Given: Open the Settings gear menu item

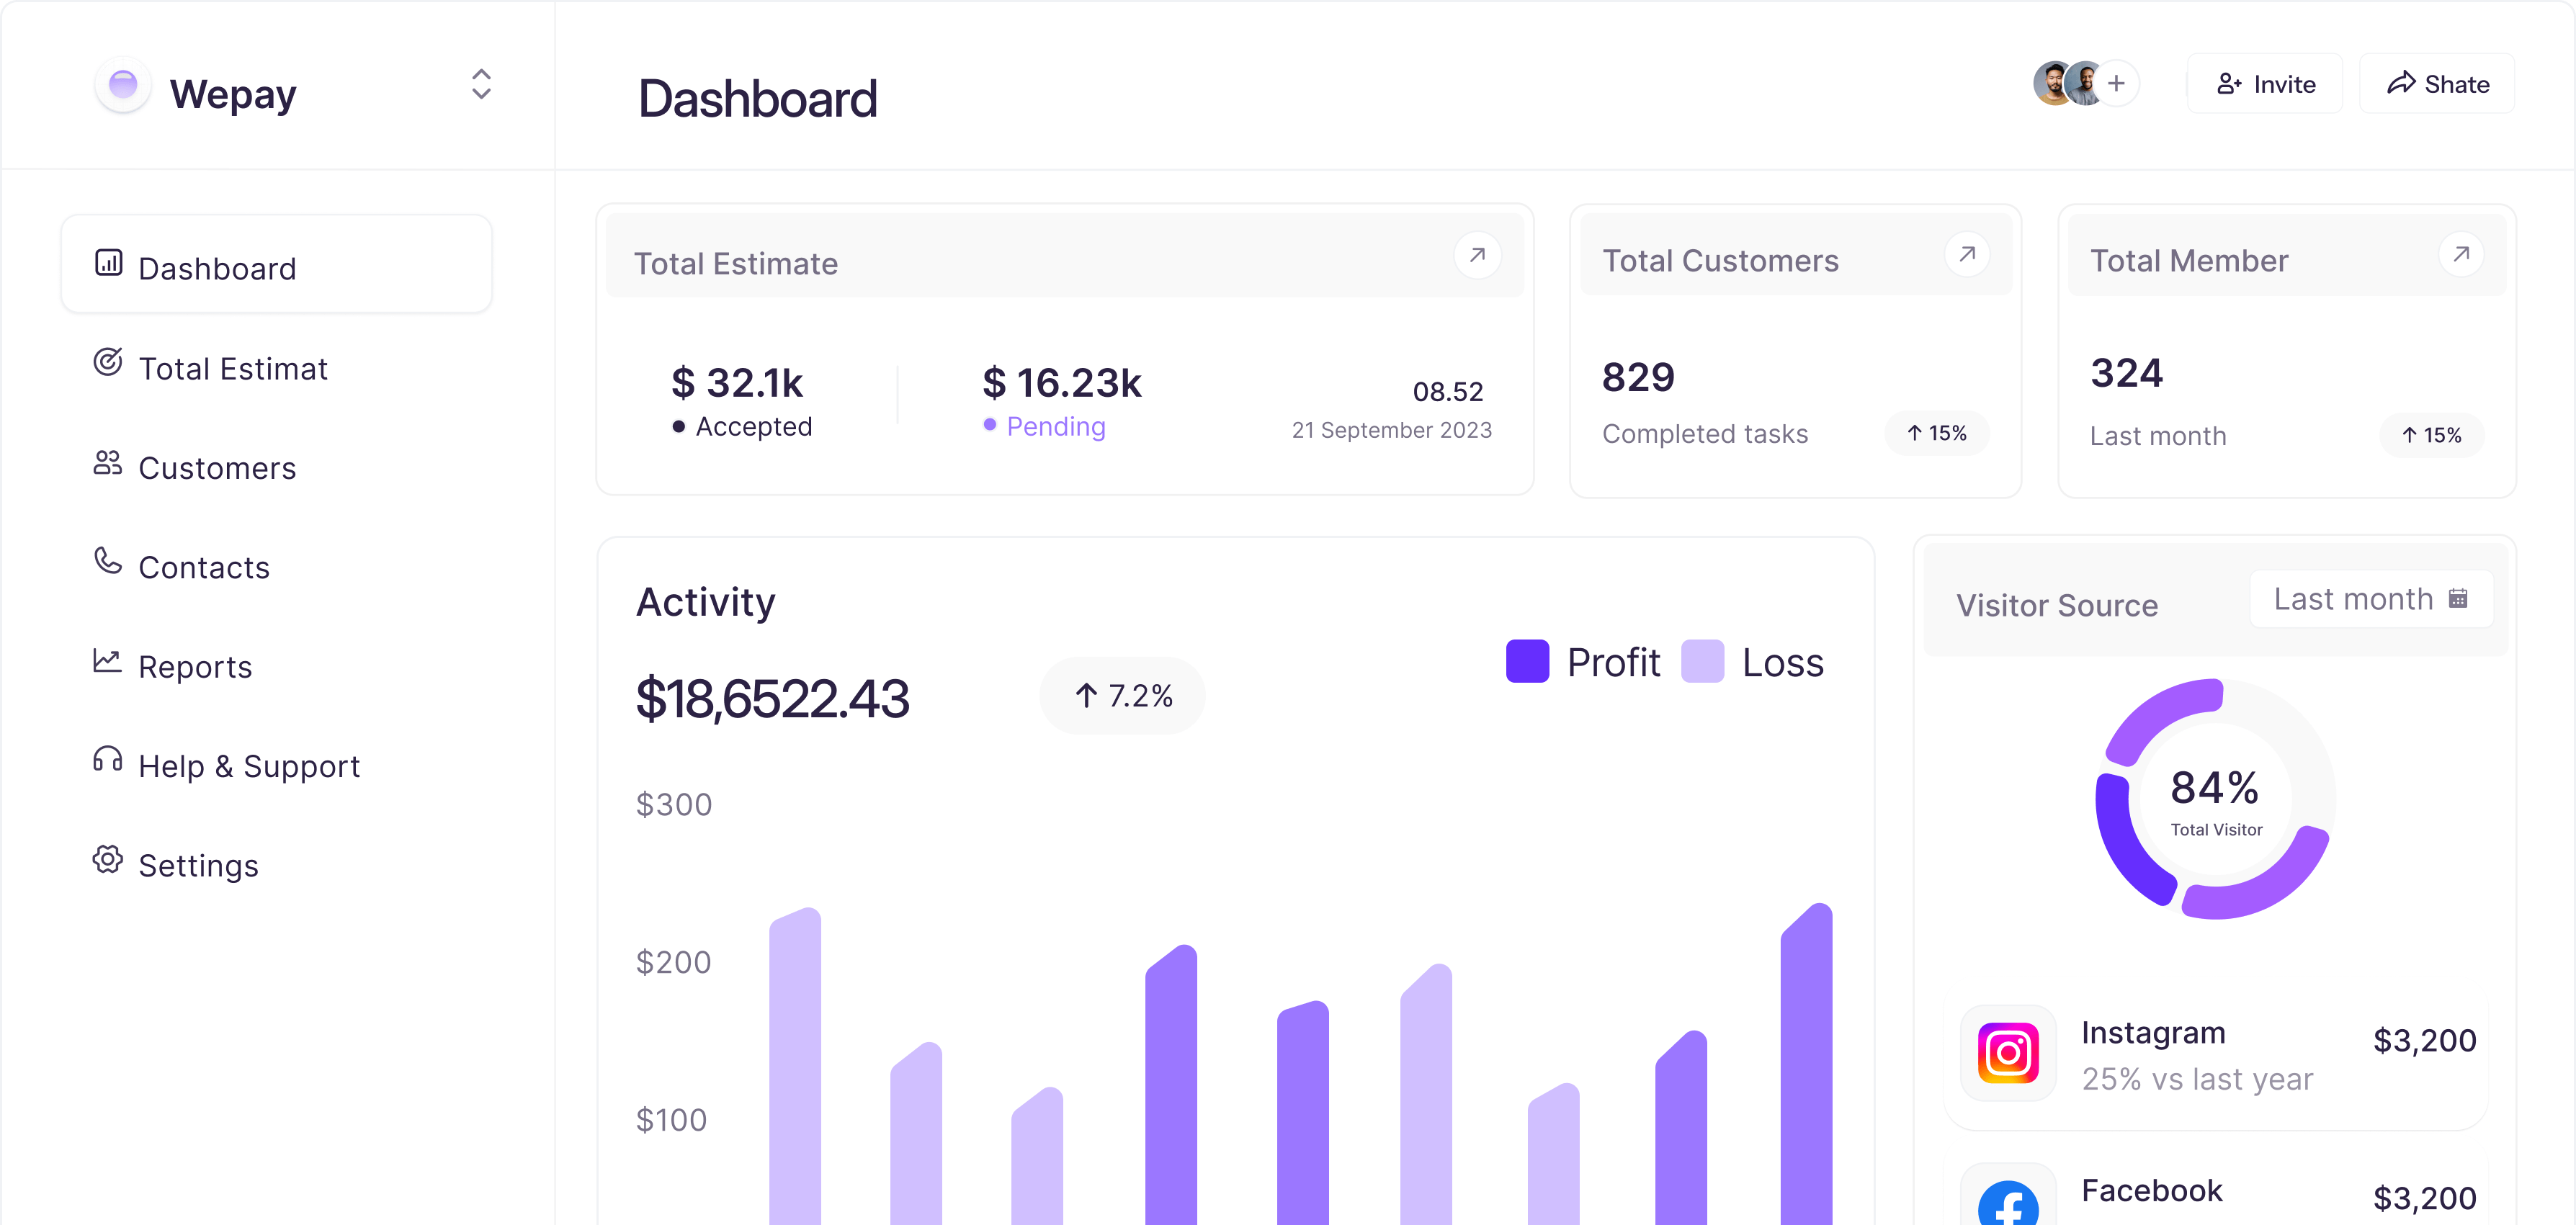Looking at the screenshot, I should (198, 865).
